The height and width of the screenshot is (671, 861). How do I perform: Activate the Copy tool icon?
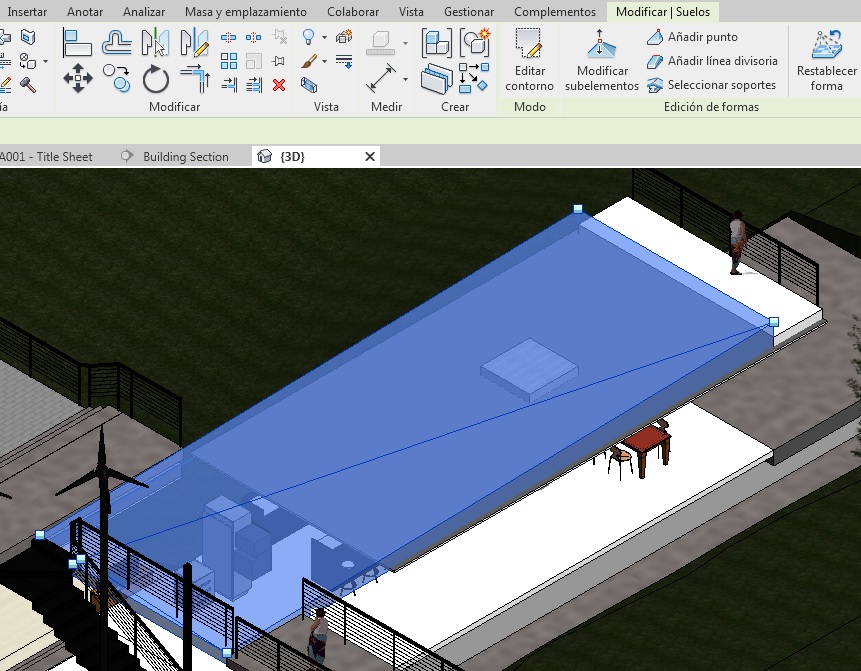[x=117, y=78]
